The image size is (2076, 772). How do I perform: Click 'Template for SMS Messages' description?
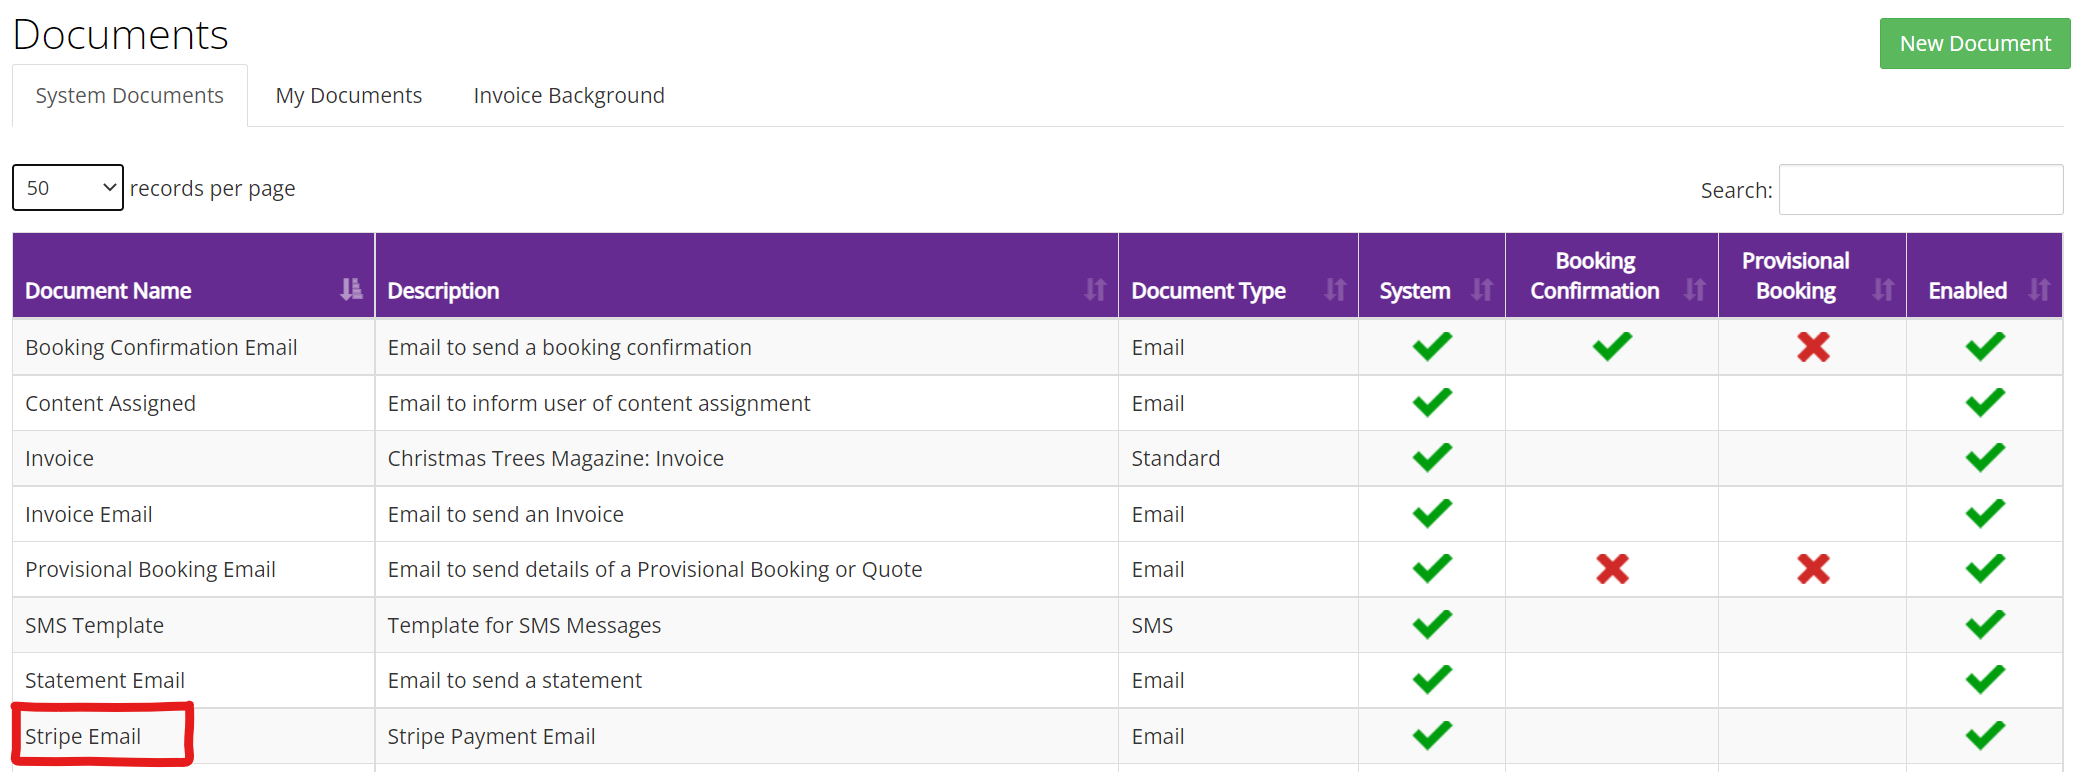click(524, 625)
